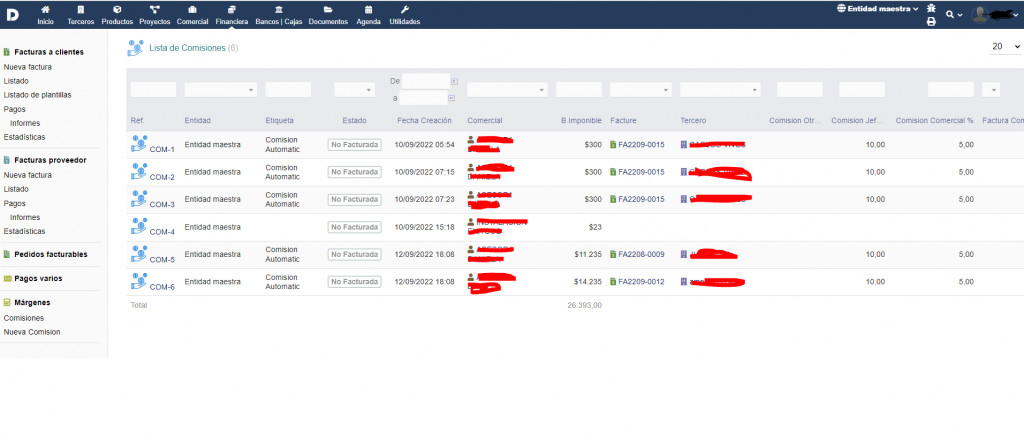
Task: Open Comisiones in the sidebar
Action: (24, 318)
